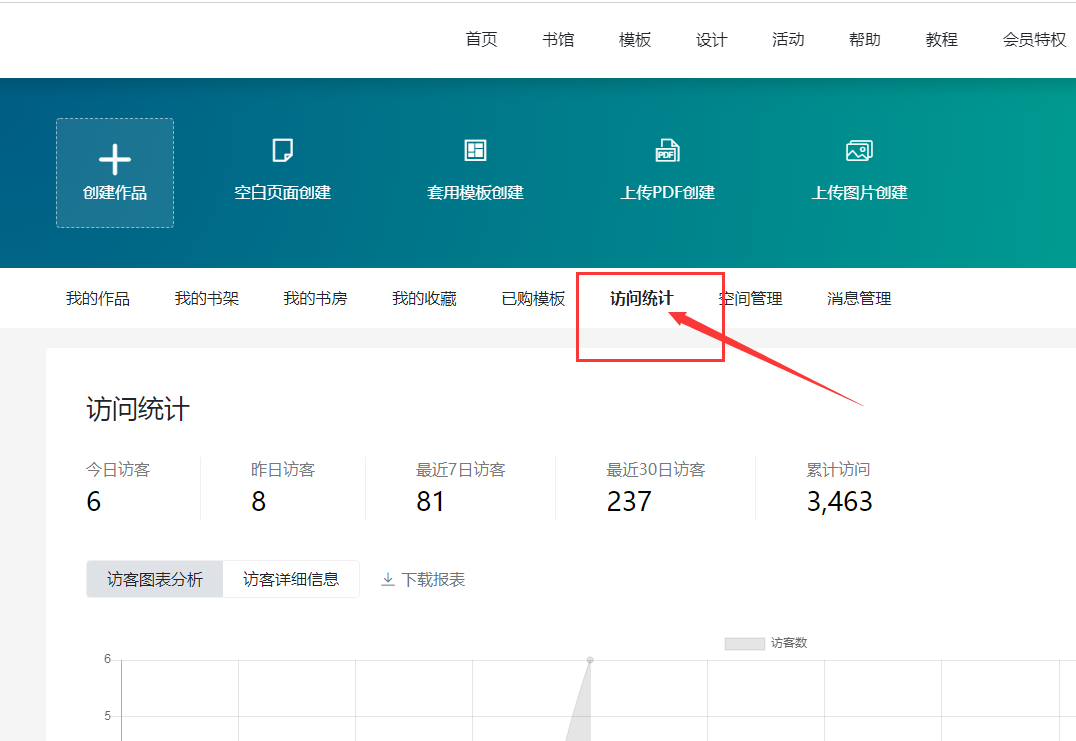The width and height of the screenshot is (1076, 741).
Task: Go to 模板 in the top navigation
Action: 635,40
